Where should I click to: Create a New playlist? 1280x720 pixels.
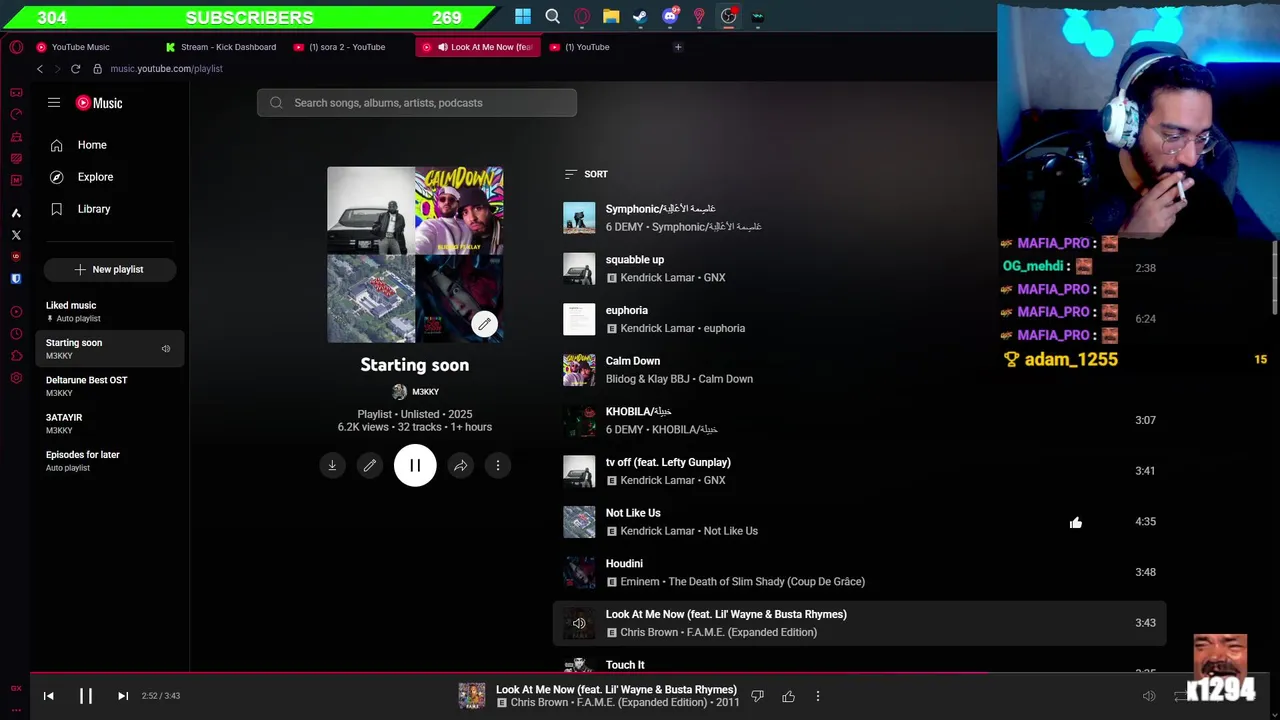tap(110, 269)
